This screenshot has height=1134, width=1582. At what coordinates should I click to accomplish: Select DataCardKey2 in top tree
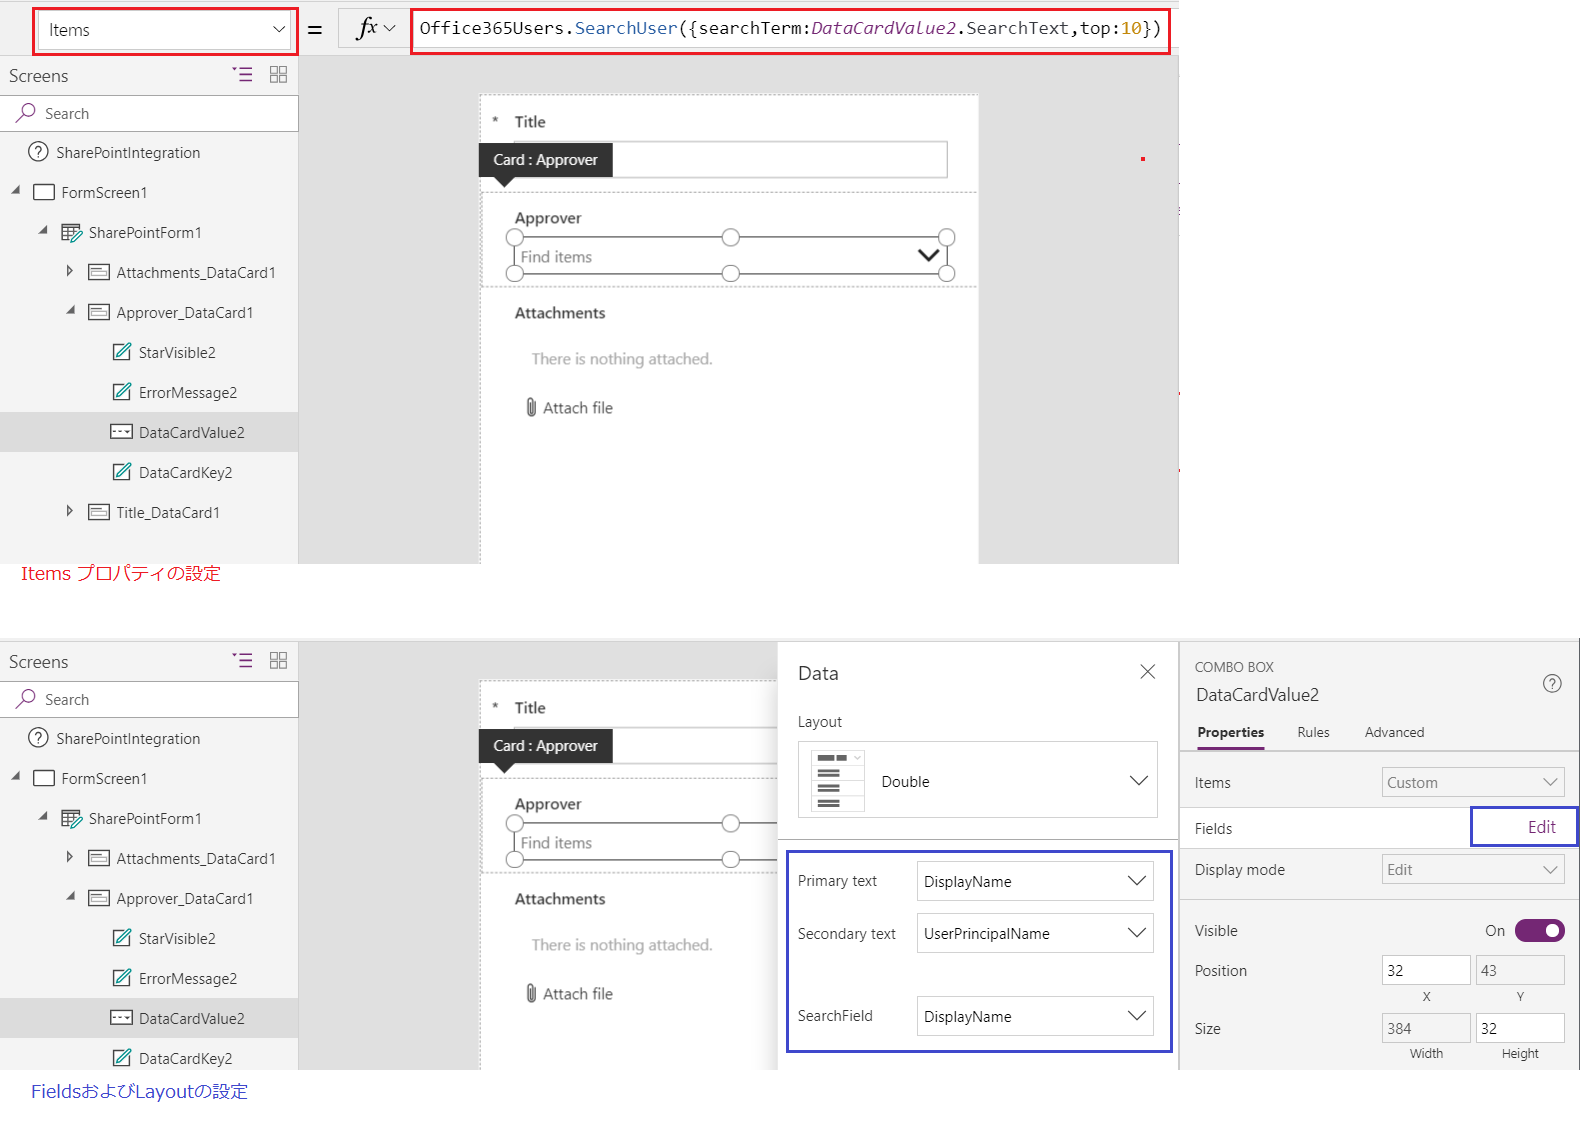click(185, 473)
